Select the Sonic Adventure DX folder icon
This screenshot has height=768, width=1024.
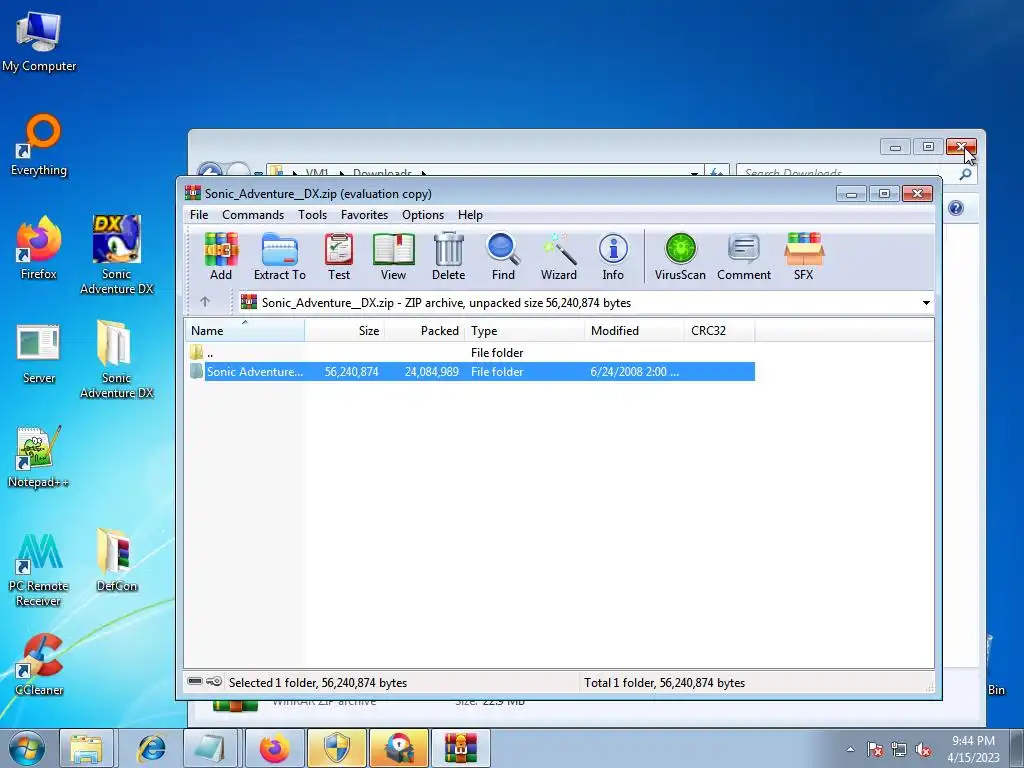point(116,358)
